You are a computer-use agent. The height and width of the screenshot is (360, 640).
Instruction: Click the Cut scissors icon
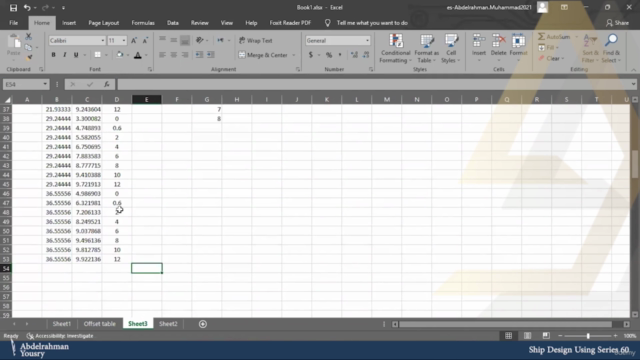[x=29, y=37]
